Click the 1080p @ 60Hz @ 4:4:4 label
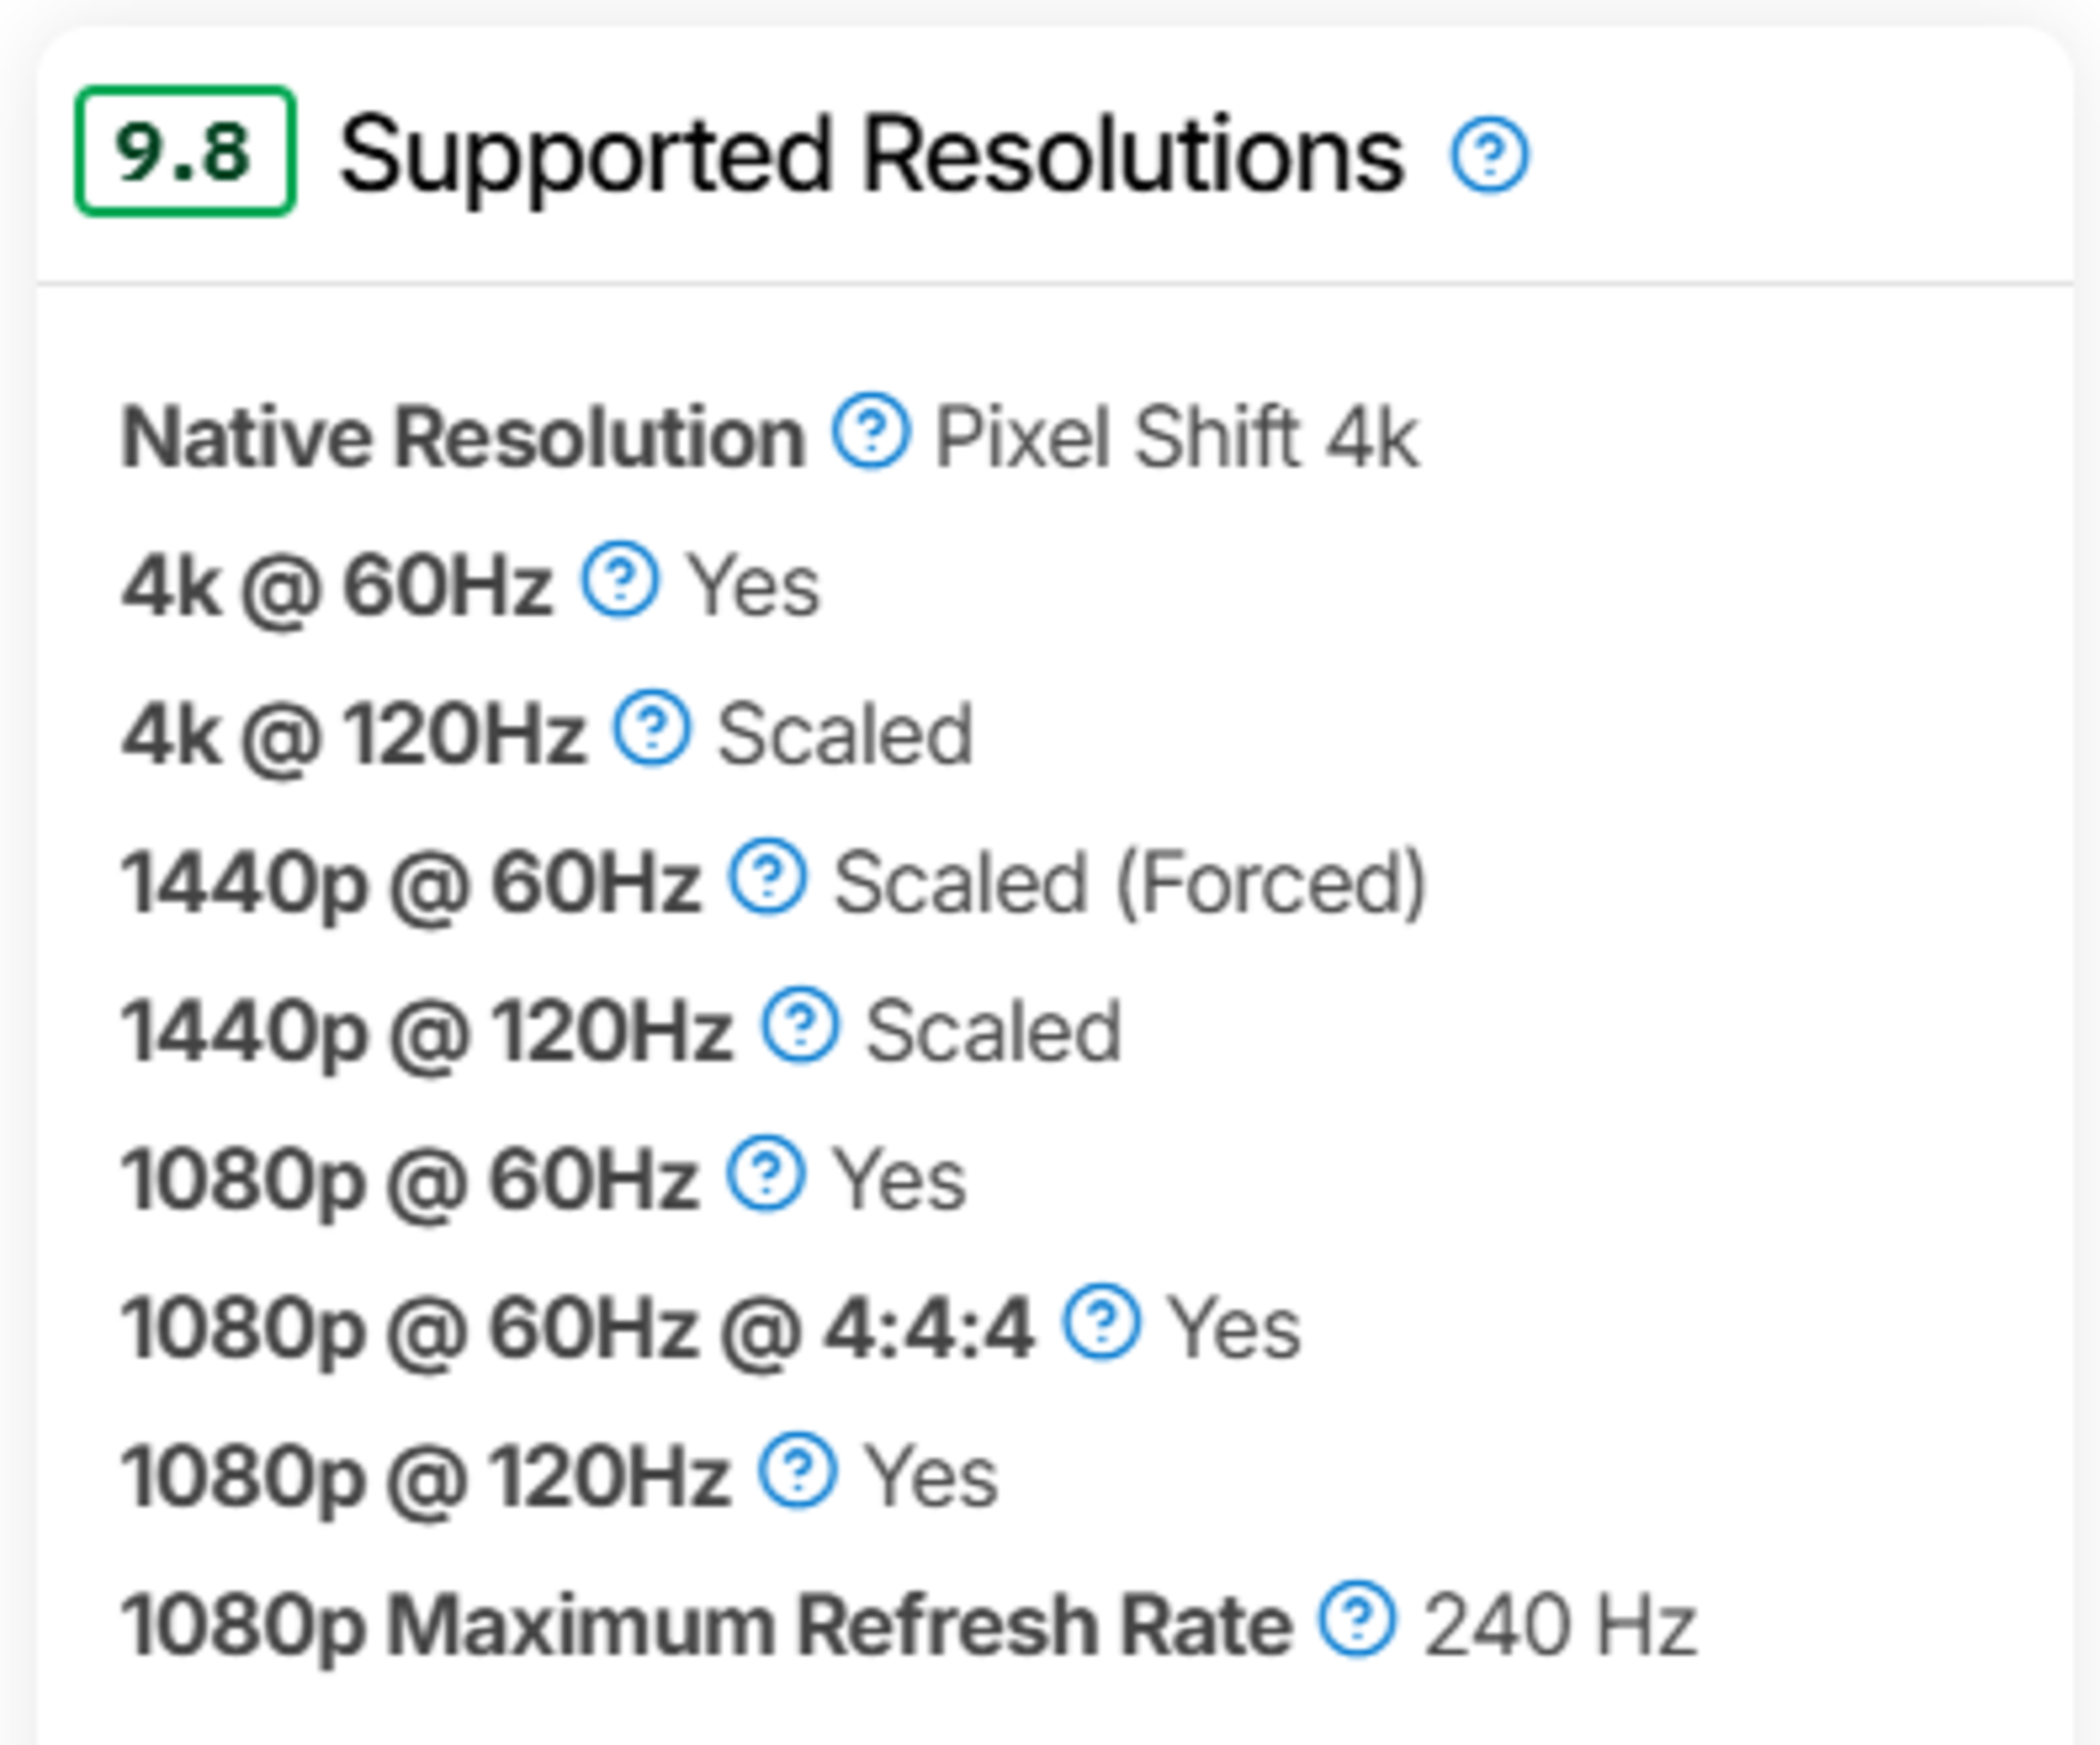Image resolution: width=2100 pixels, height=1745 pixels. (576, 1328)
